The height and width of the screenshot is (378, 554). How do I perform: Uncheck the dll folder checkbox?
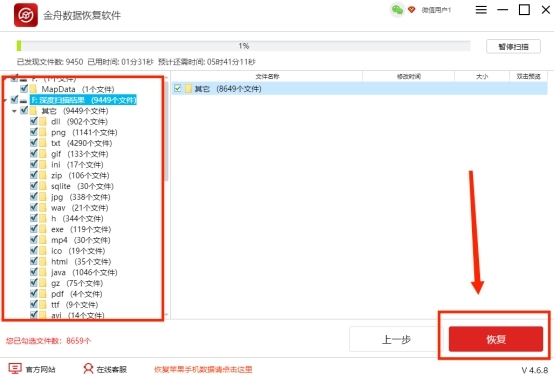pos(34,121)
